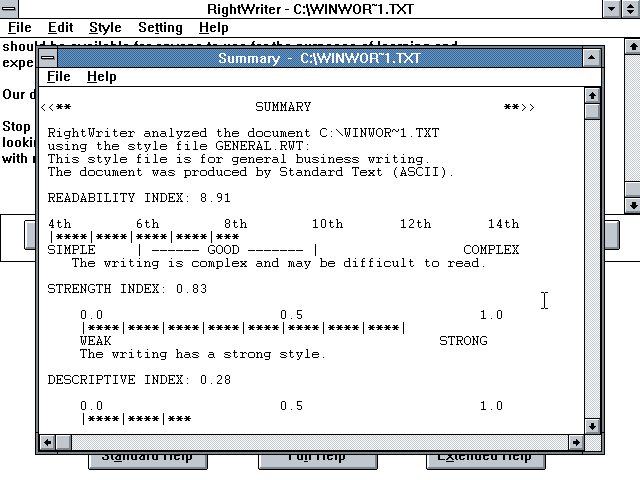Open the RightWriter Edit menu

60,28
